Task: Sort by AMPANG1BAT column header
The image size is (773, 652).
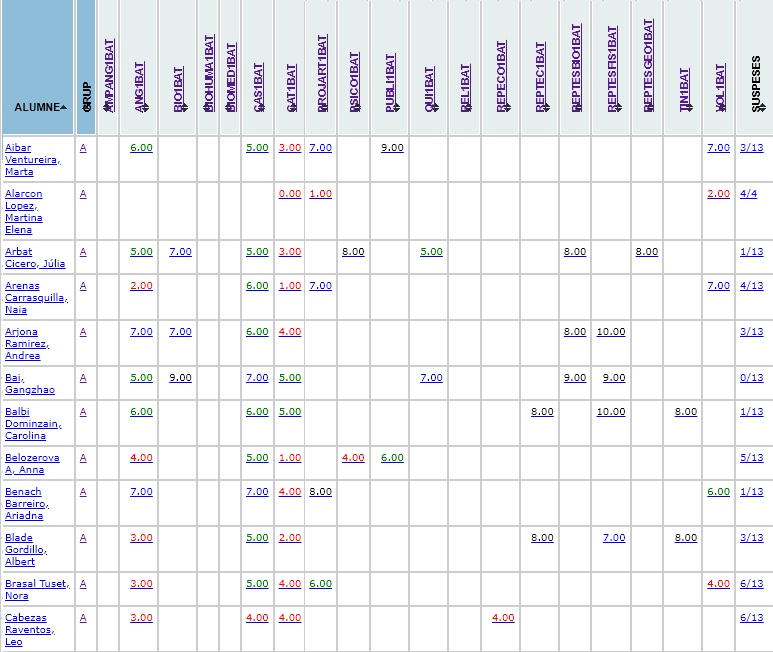Action: [109, 76]
